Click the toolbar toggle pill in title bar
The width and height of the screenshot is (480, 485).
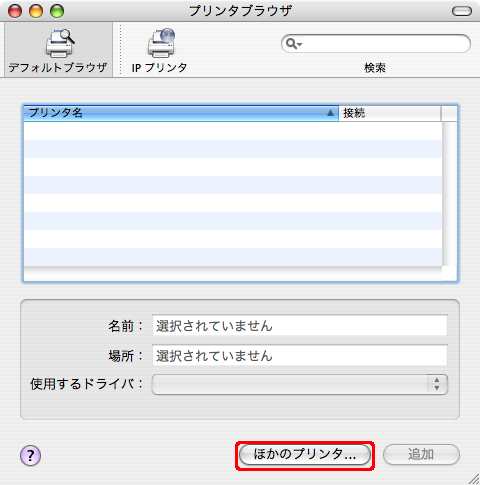(x=462, y=11)
